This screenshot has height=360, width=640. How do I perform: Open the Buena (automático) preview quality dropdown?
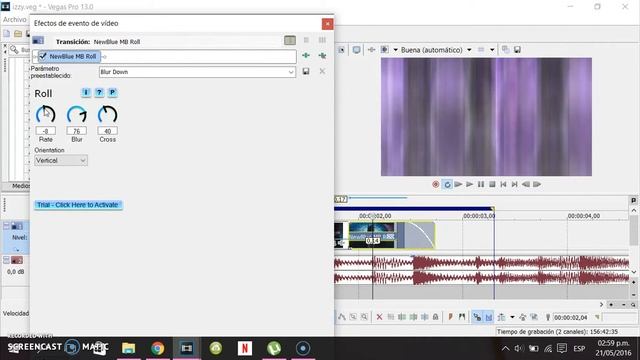(436, 50)
